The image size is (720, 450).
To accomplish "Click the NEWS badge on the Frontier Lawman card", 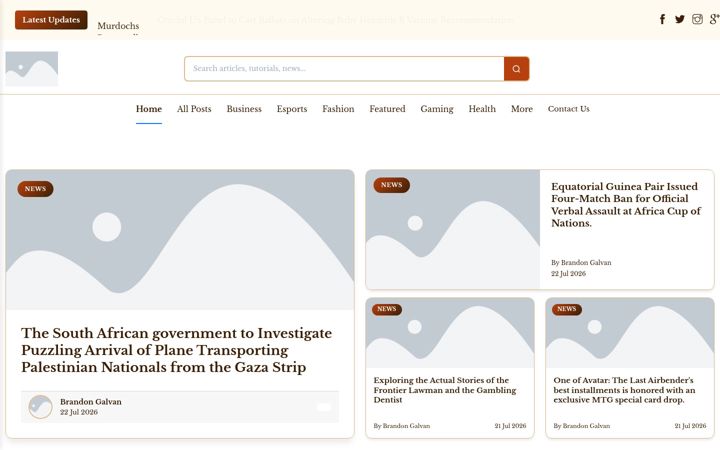I will 387,309.
